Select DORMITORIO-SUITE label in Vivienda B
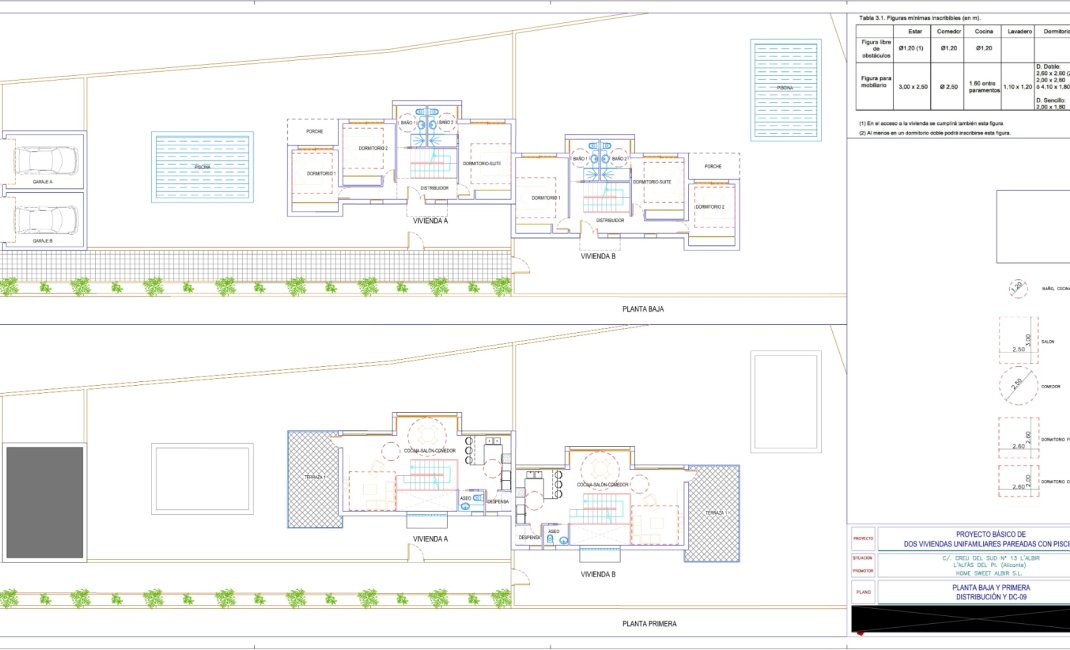Screen dimensions: 1070x650 pos(652,182)
